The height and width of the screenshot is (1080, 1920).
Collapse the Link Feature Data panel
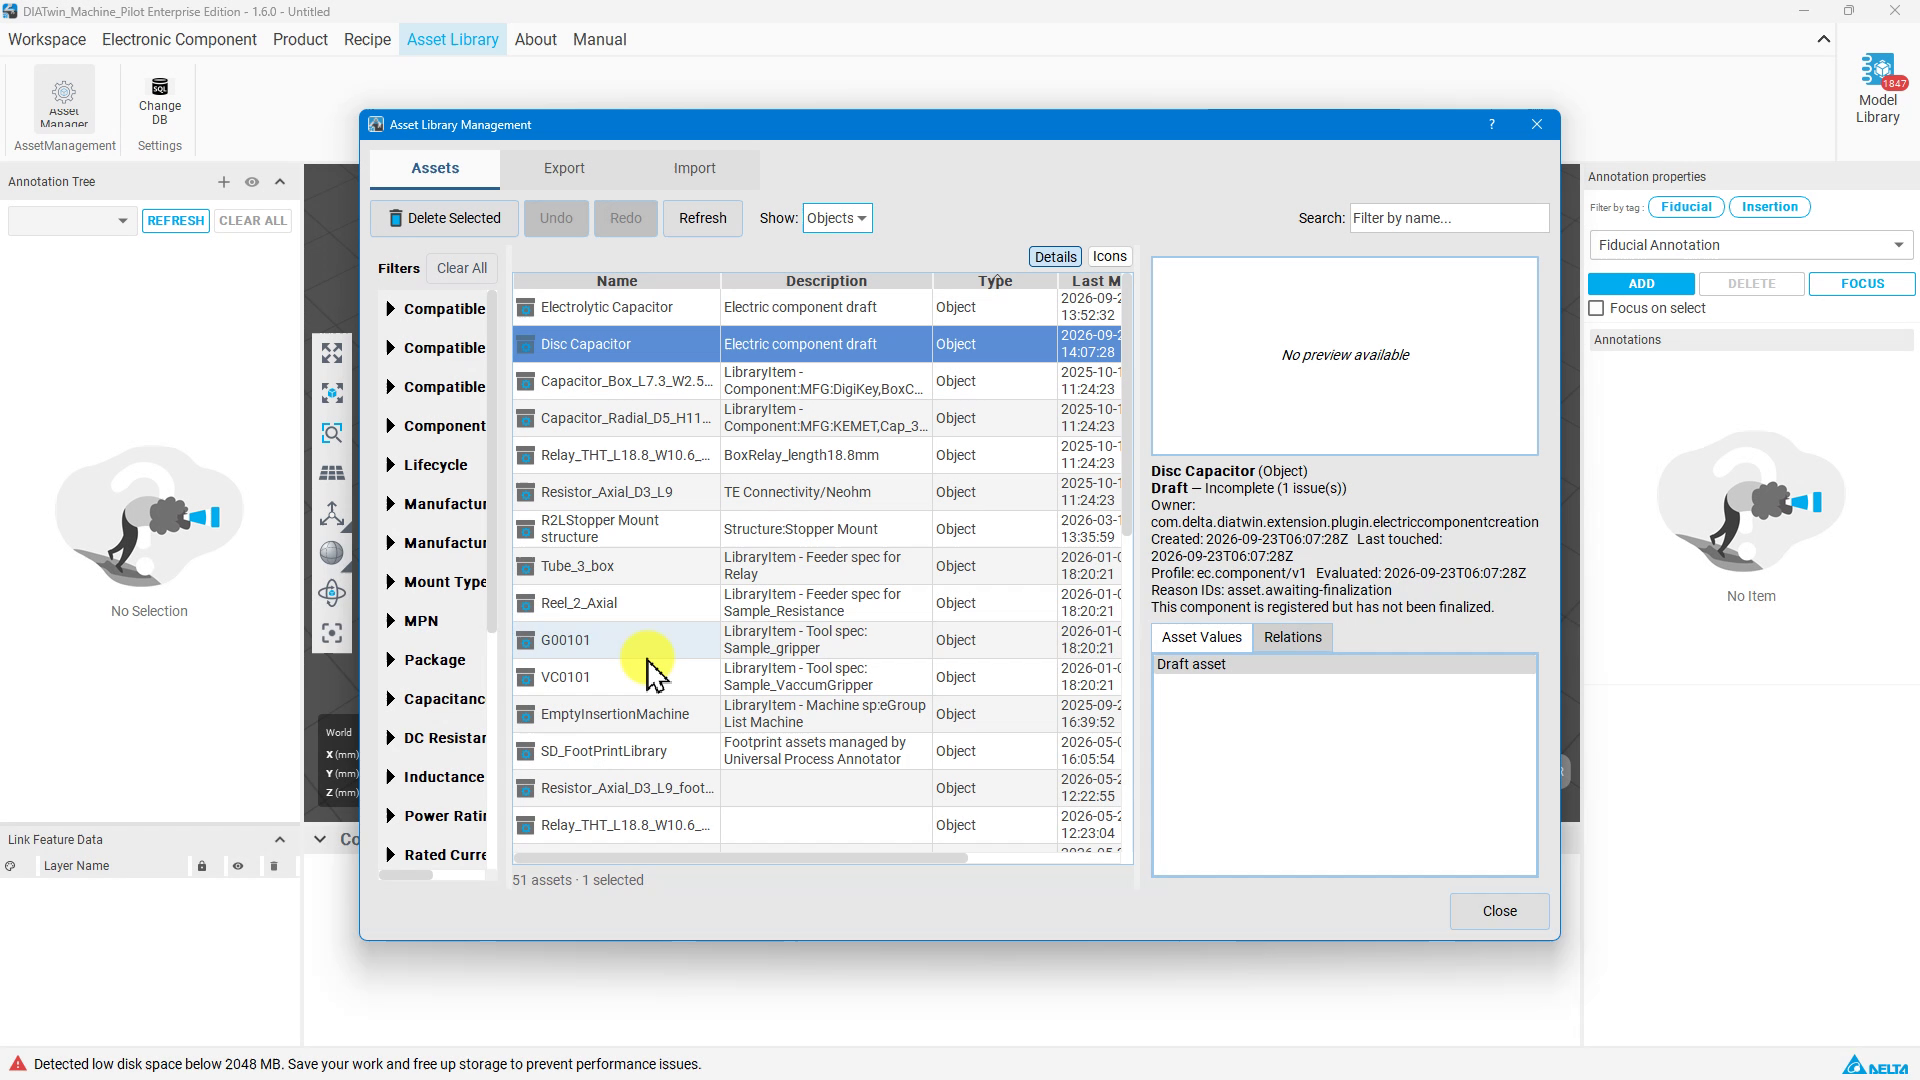(280, 840)
